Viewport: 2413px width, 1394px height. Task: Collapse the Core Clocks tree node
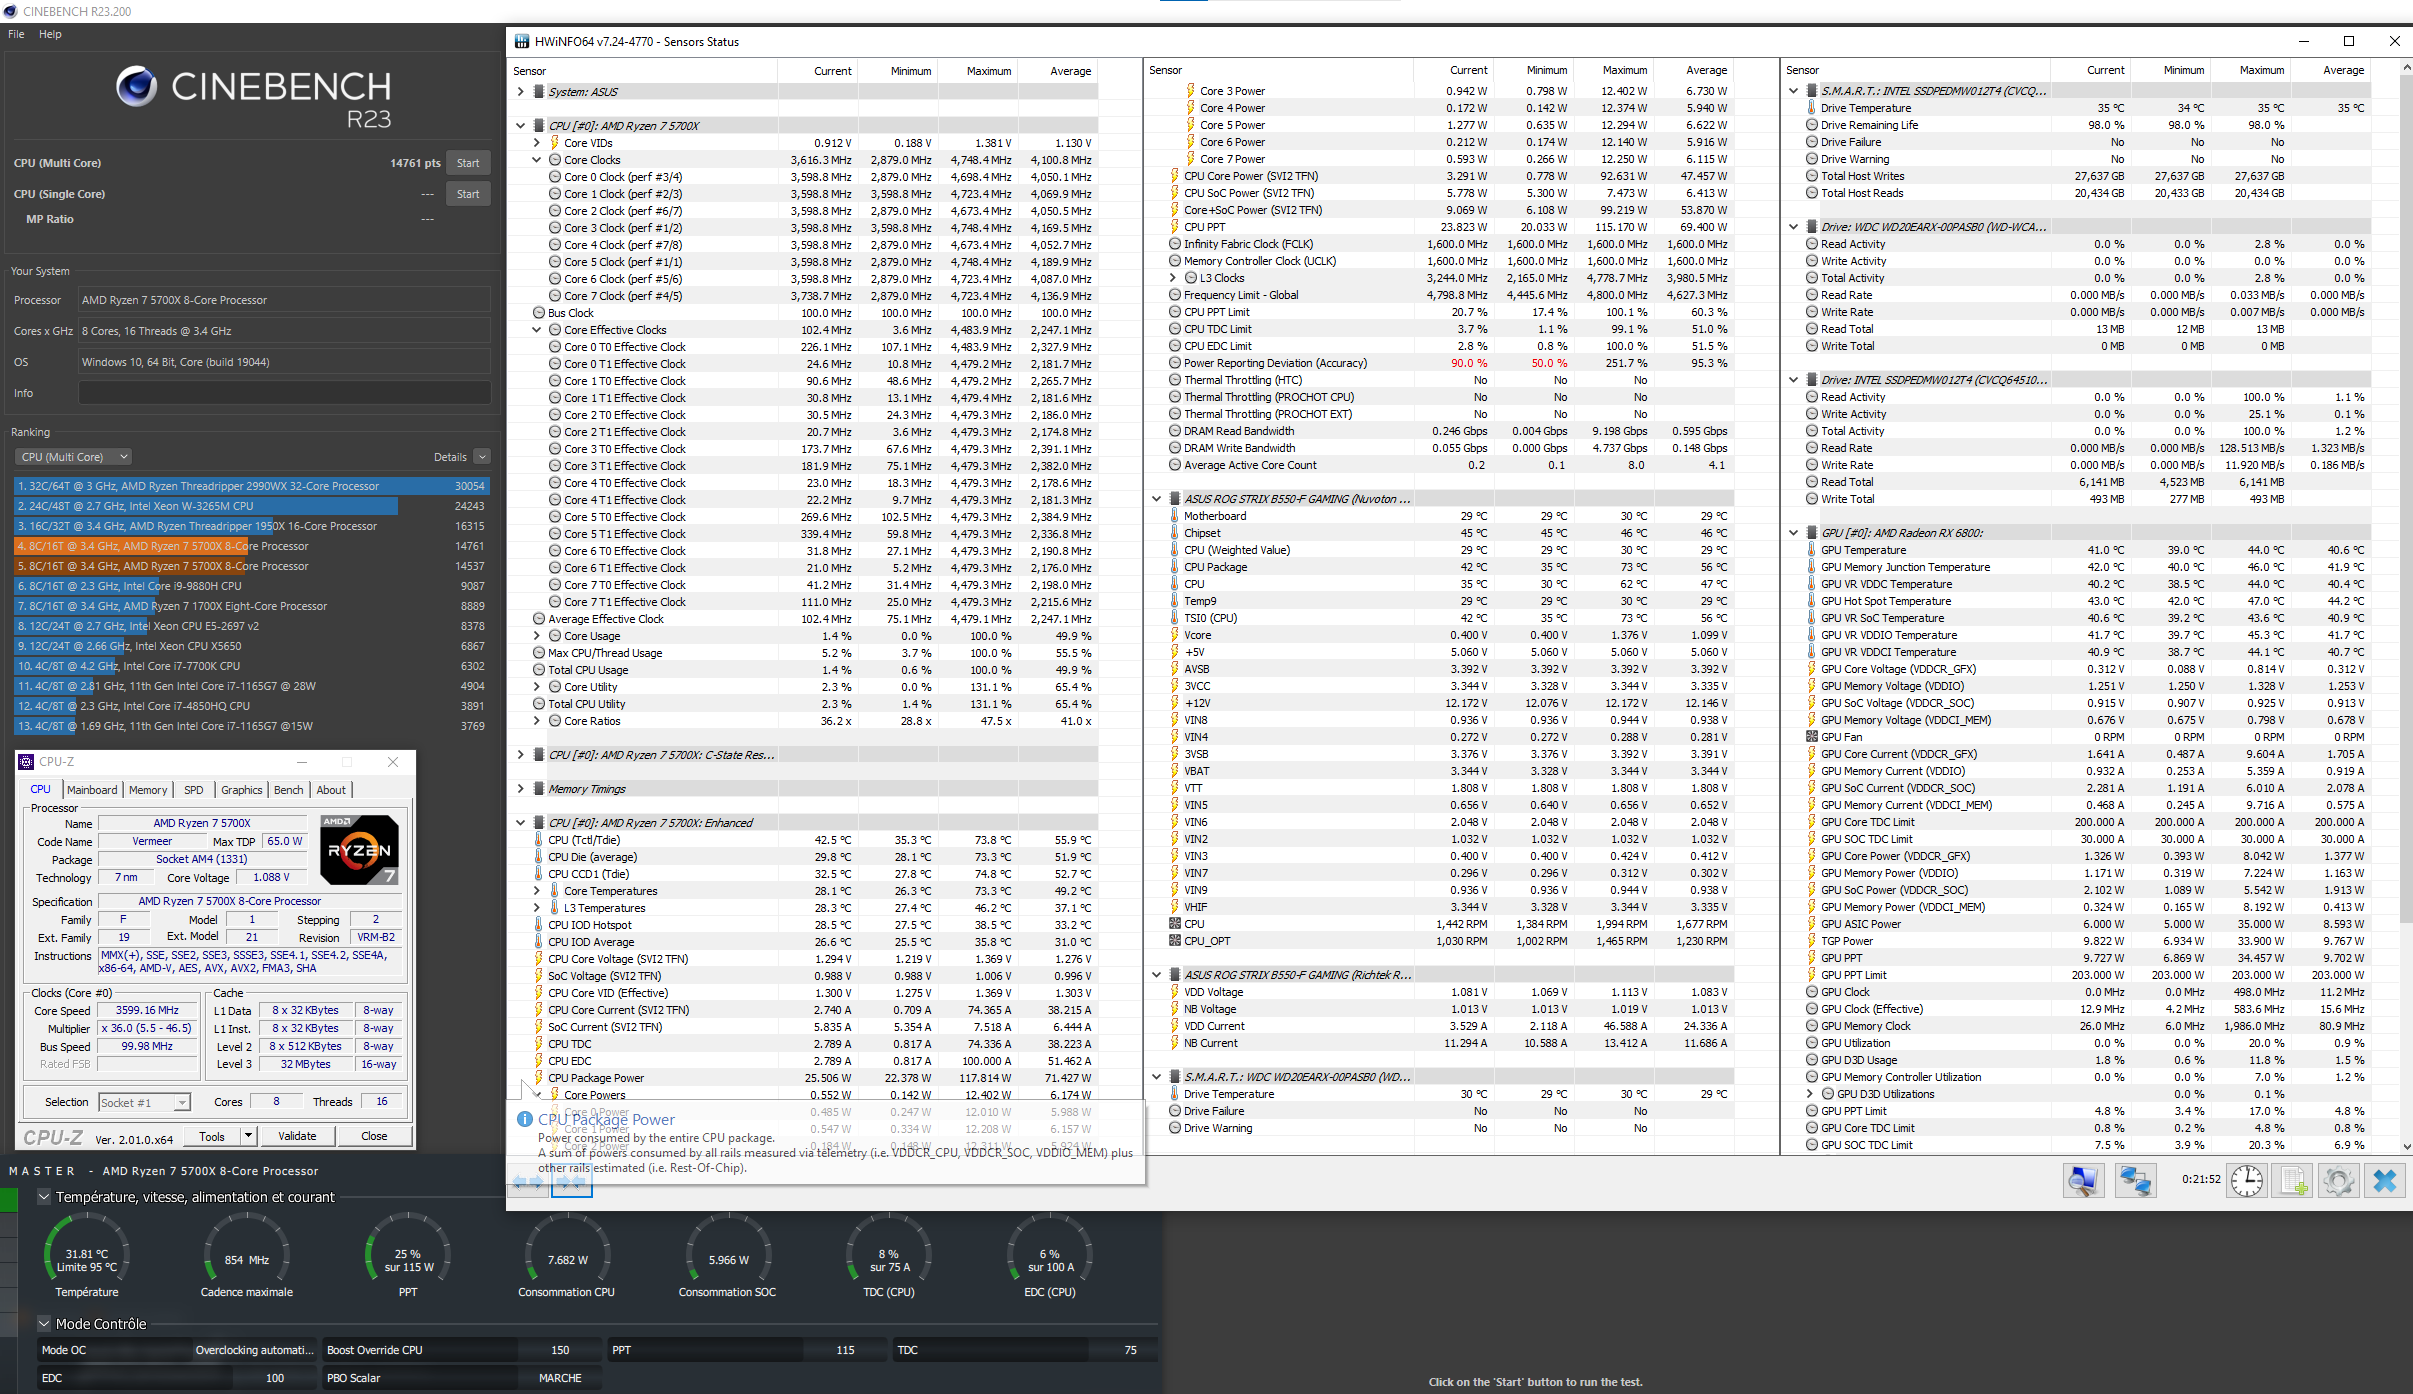click(537, 160)
